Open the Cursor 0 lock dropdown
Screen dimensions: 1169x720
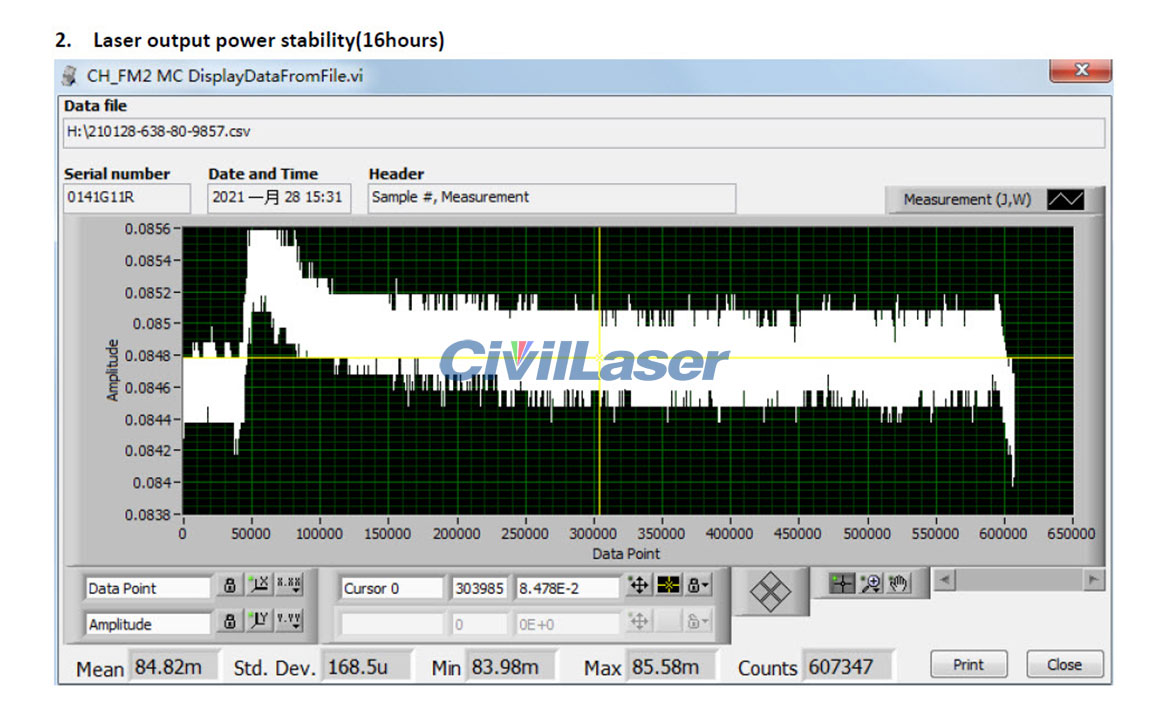click(697, 587)
